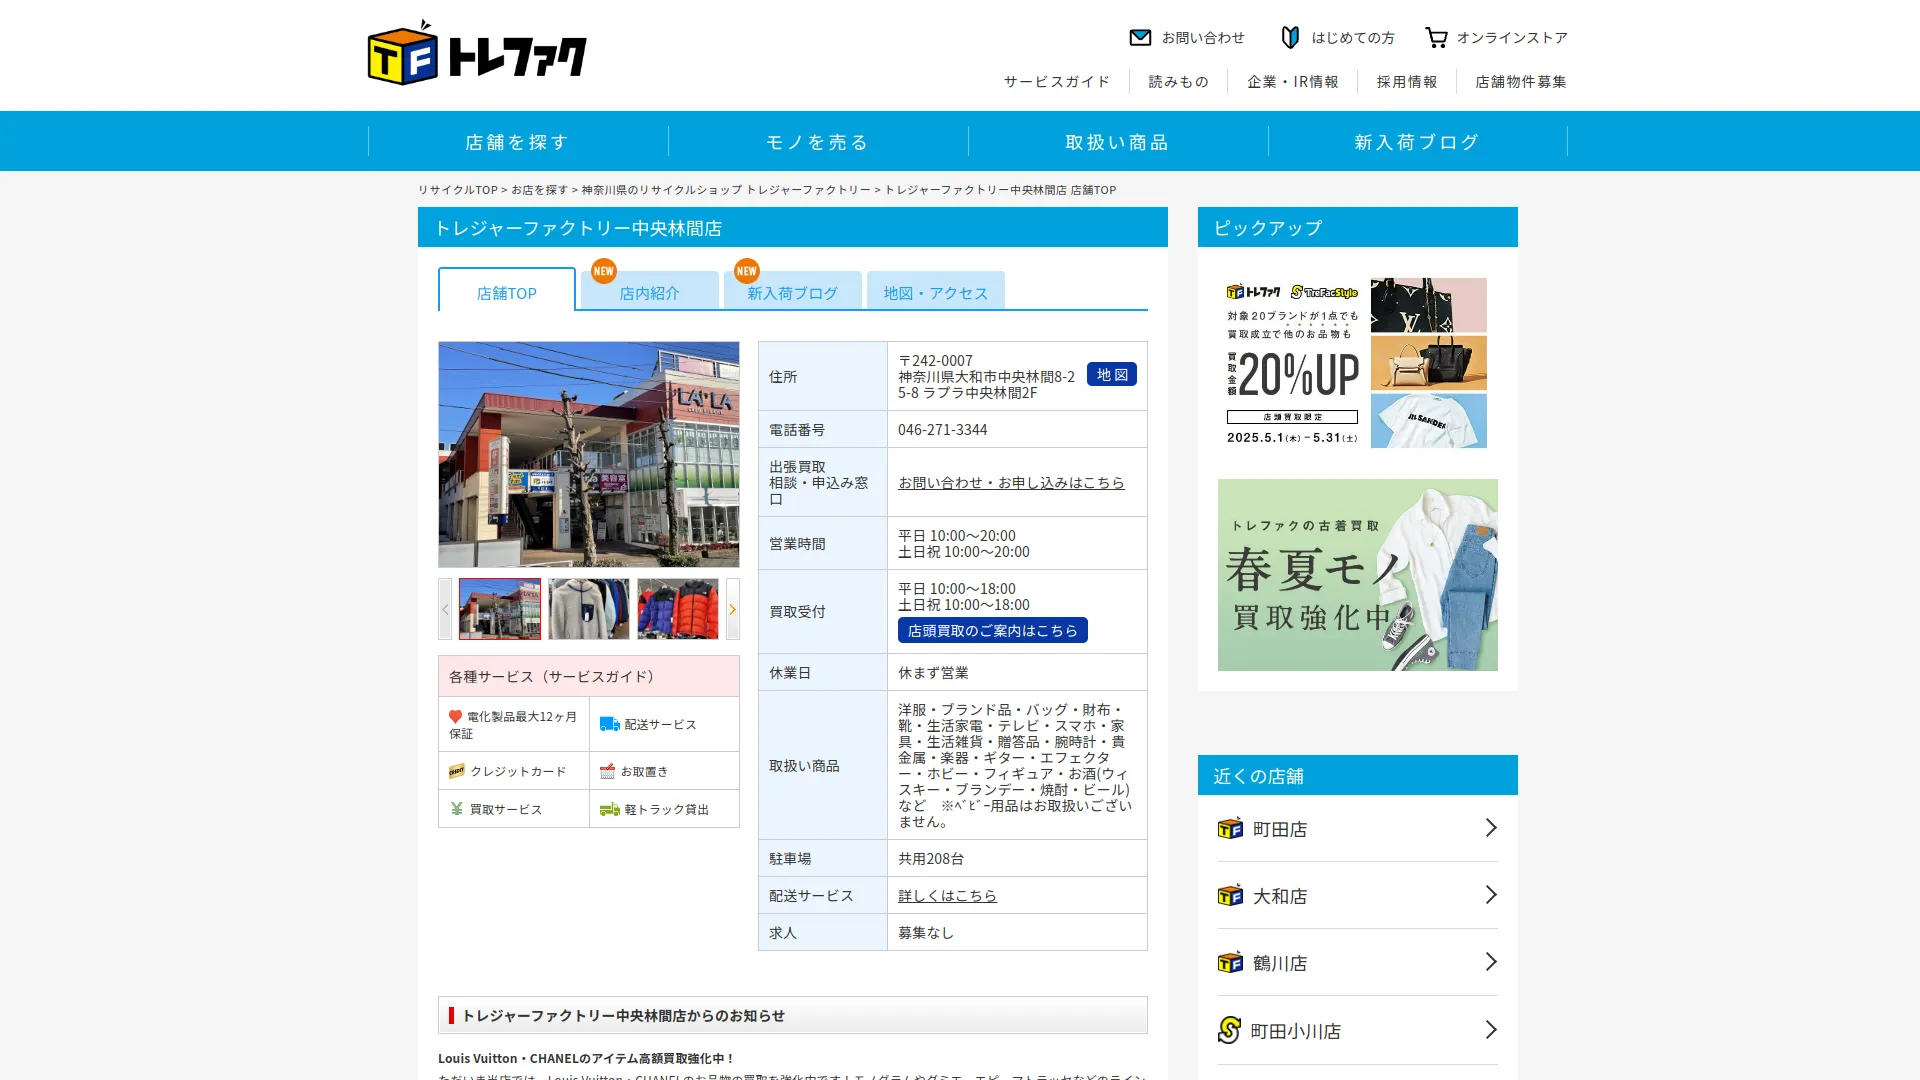
Task: Click the TF box icon beside 鶴川店
Action: point(1230,962)
